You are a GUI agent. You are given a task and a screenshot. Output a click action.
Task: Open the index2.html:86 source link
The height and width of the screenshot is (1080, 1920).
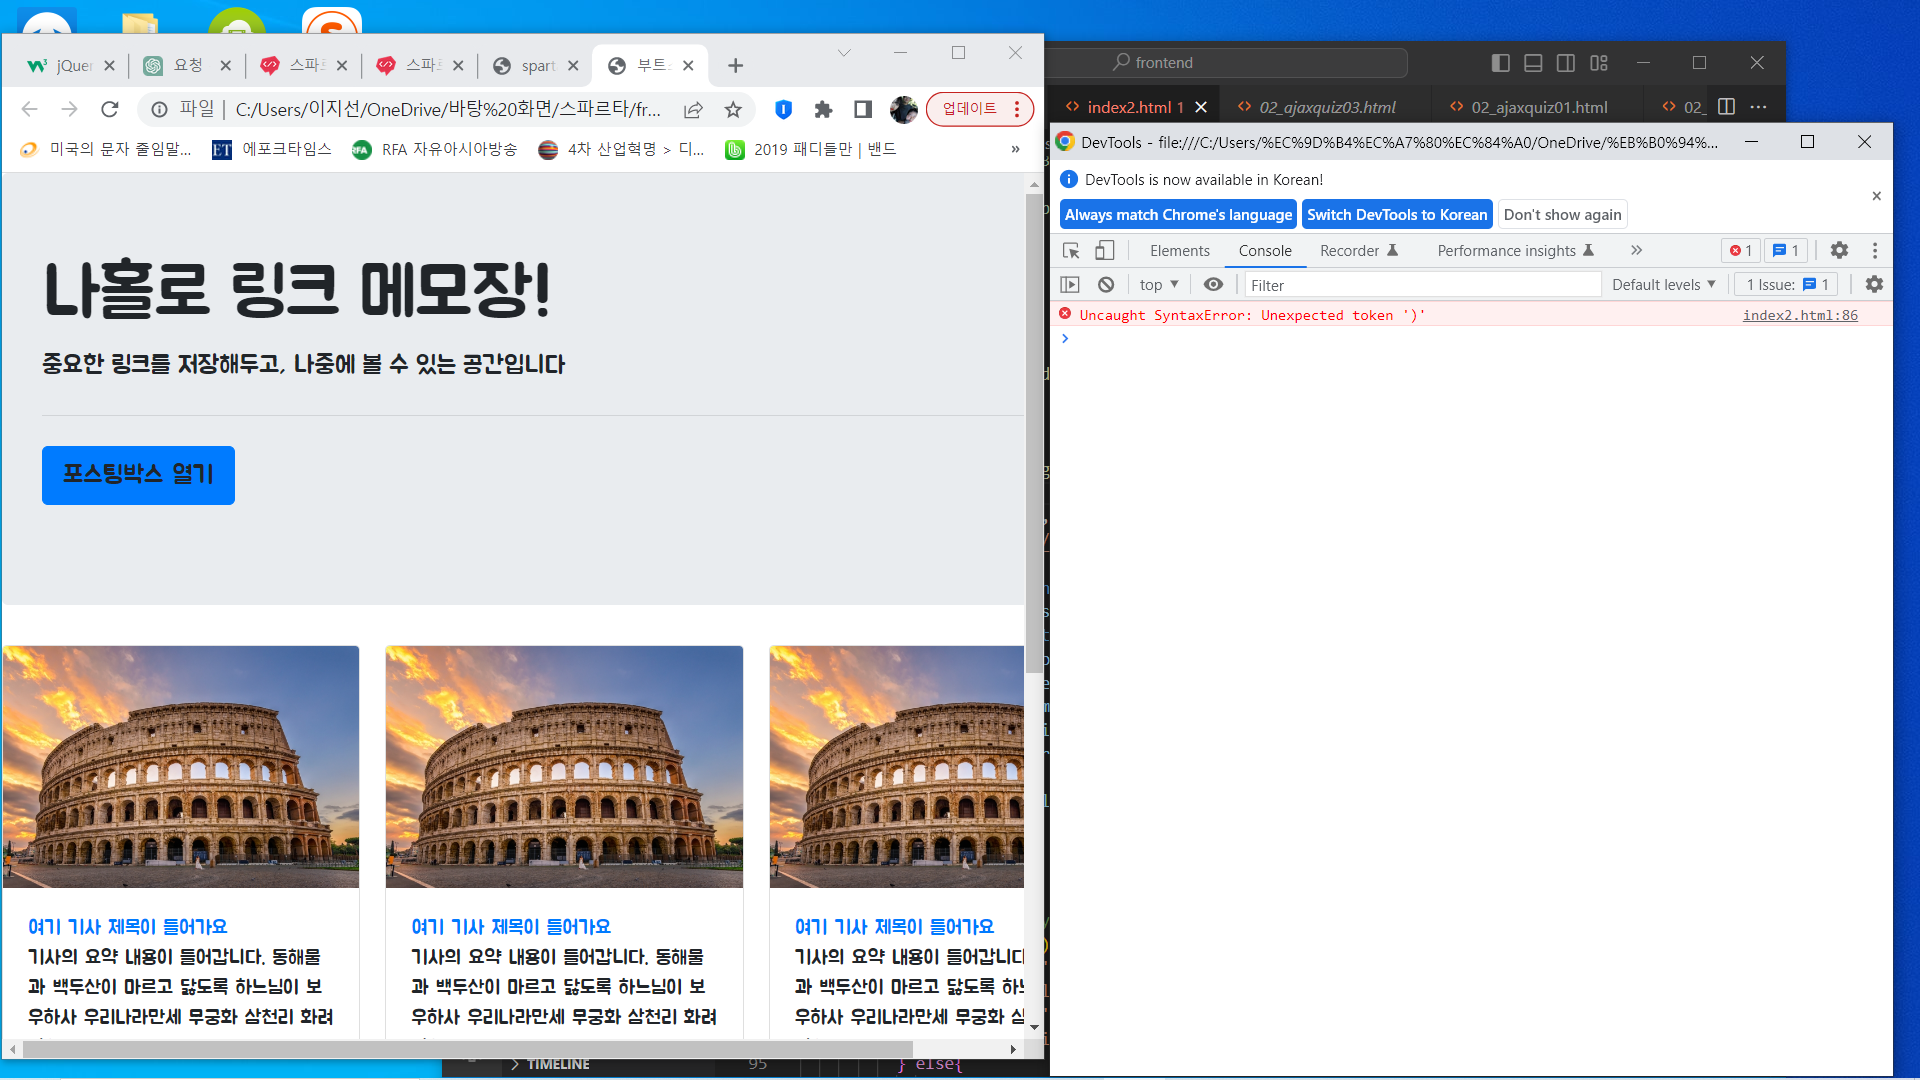pos(1800,315)
